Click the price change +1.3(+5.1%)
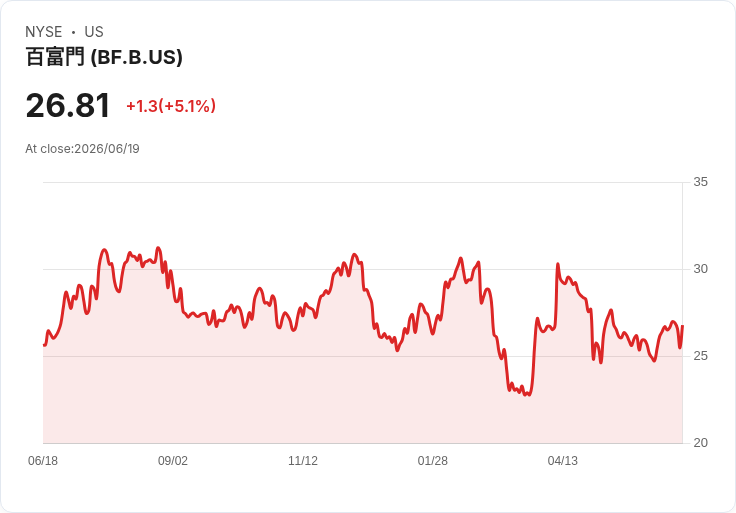Image resolution: width=736 pixels, height=513 pixels. pyautogui.click(x=171, y=106)
